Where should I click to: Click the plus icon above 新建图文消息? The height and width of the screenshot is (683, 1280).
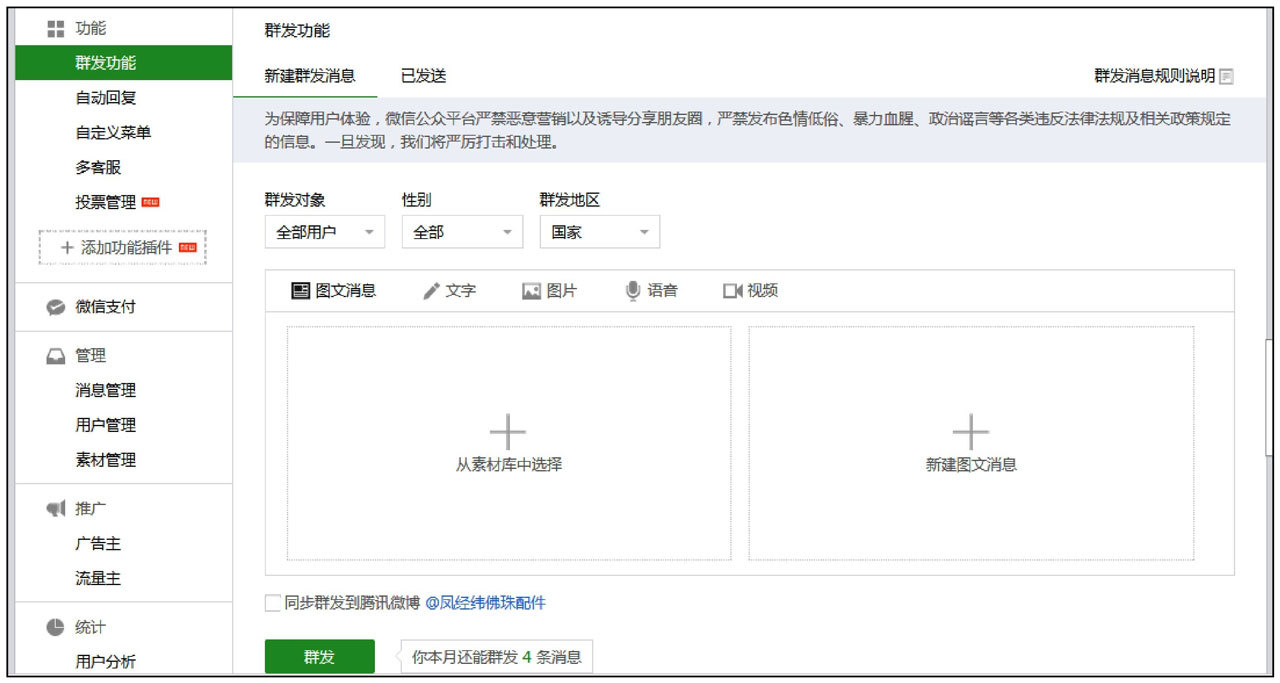[x=971, y=432]
